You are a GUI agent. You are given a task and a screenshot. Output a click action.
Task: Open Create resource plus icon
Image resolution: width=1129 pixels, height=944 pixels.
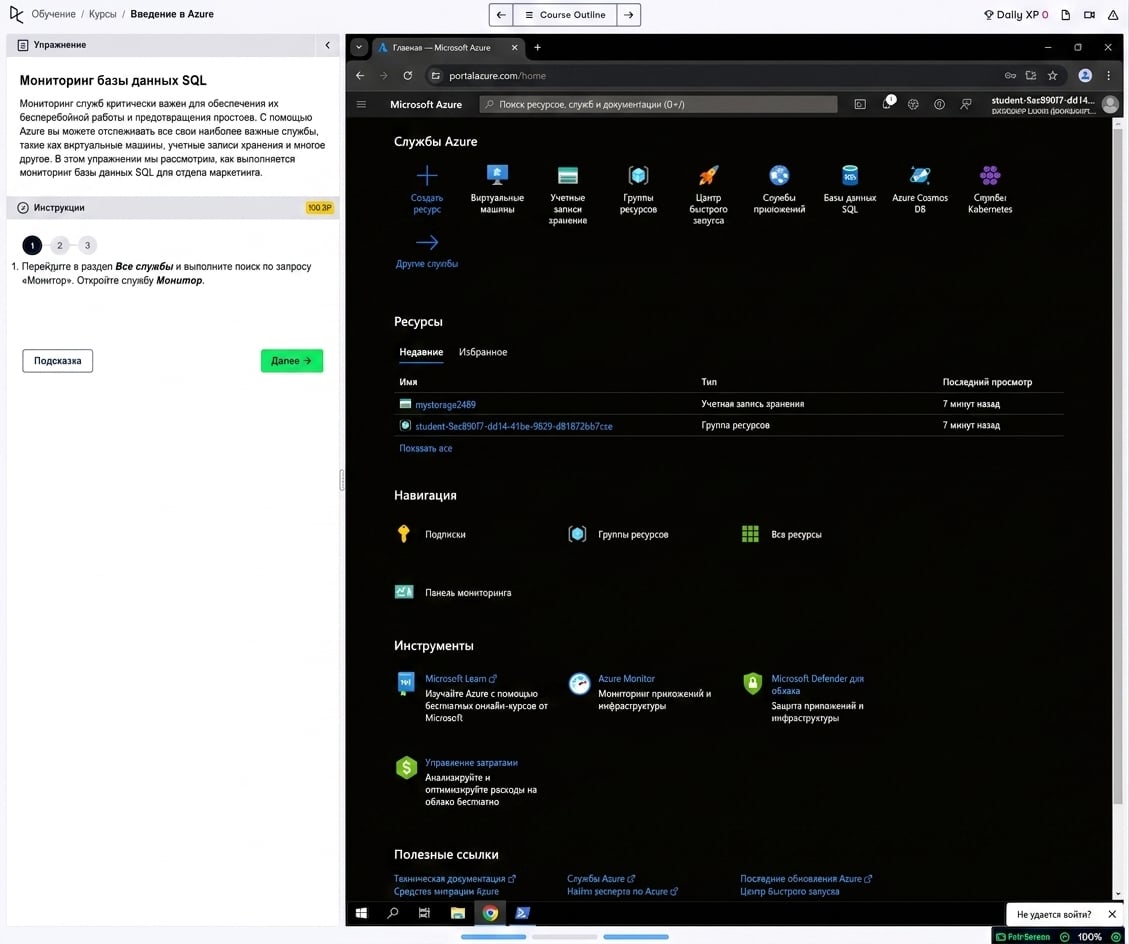pyautogui.click(x=426, y=176)
